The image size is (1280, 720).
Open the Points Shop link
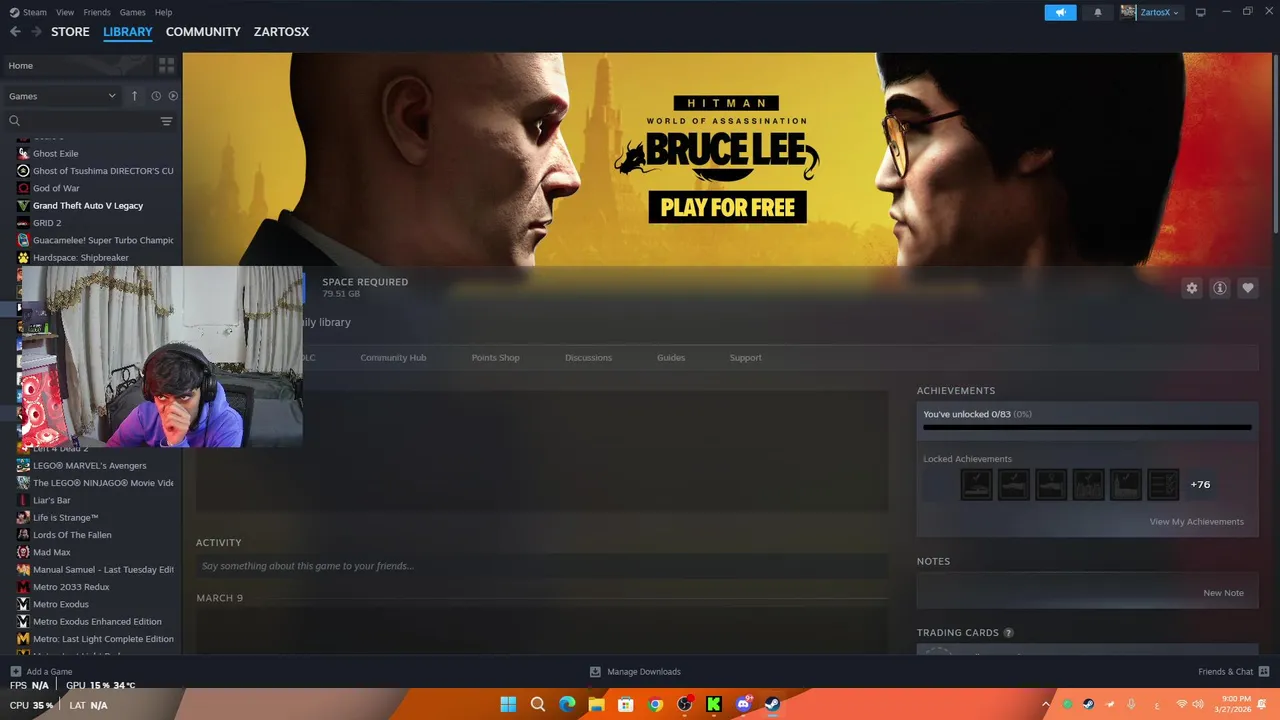tap(496, 357)
